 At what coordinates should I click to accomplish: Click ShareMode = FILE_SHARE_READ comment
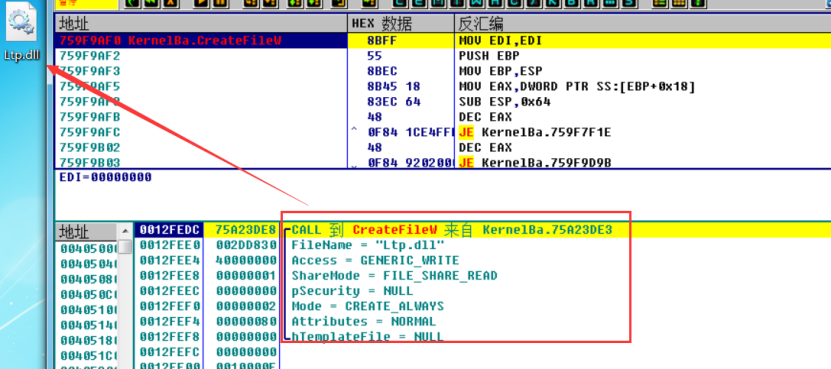(x=394, y=276)
